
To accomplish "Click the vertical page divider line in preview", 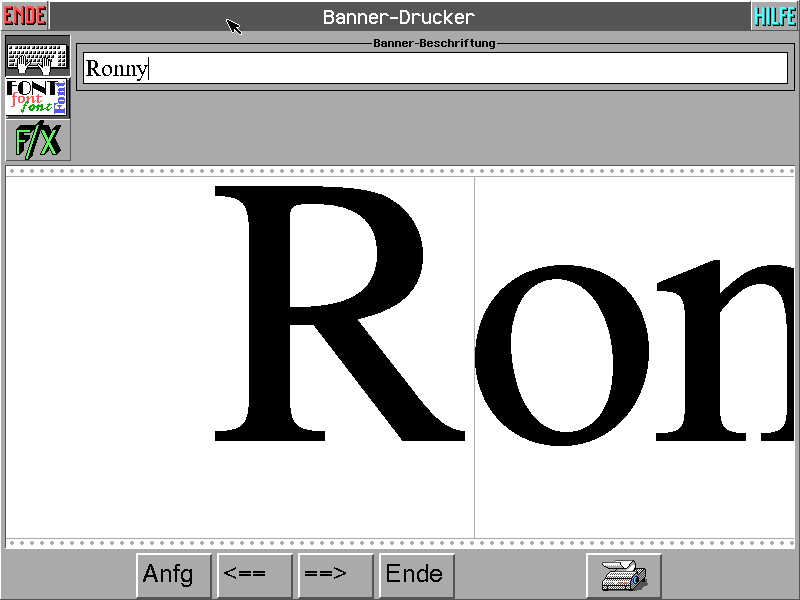I will click(x=474, y=490).
